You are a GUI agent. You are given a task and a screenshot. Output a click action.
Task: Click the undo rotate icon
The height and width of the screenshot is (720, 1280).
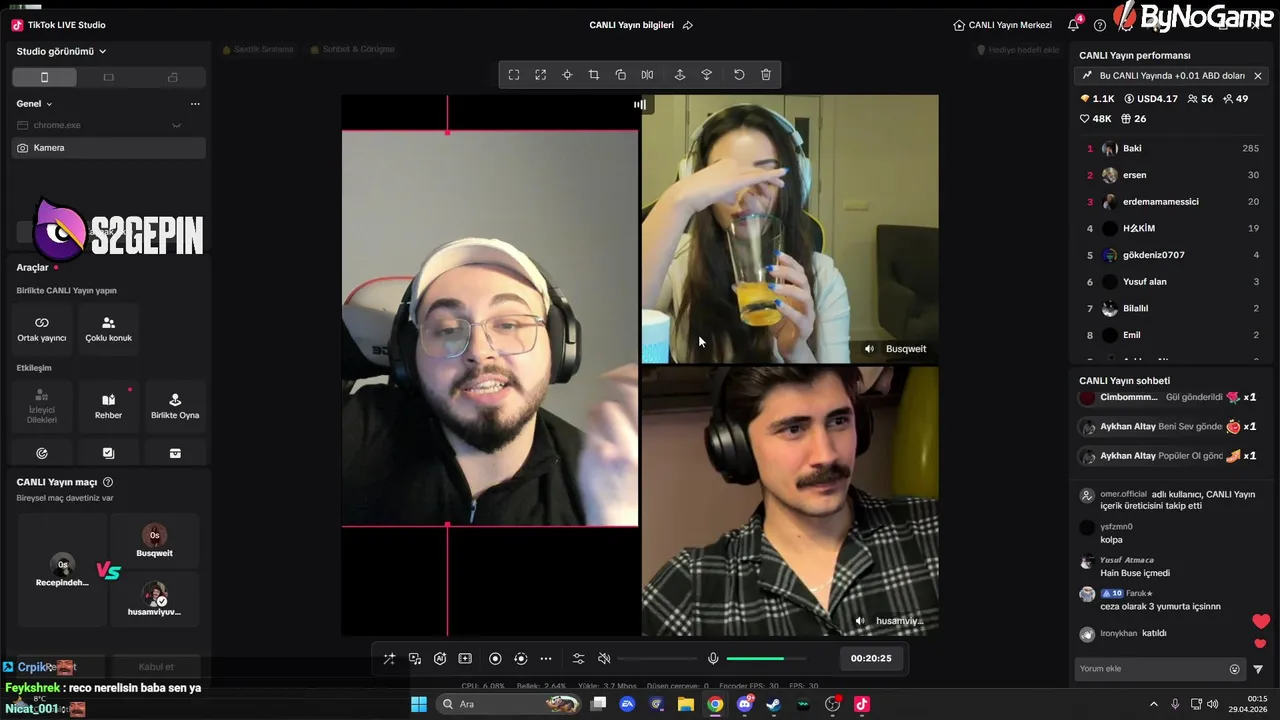(x=739, y=75)
